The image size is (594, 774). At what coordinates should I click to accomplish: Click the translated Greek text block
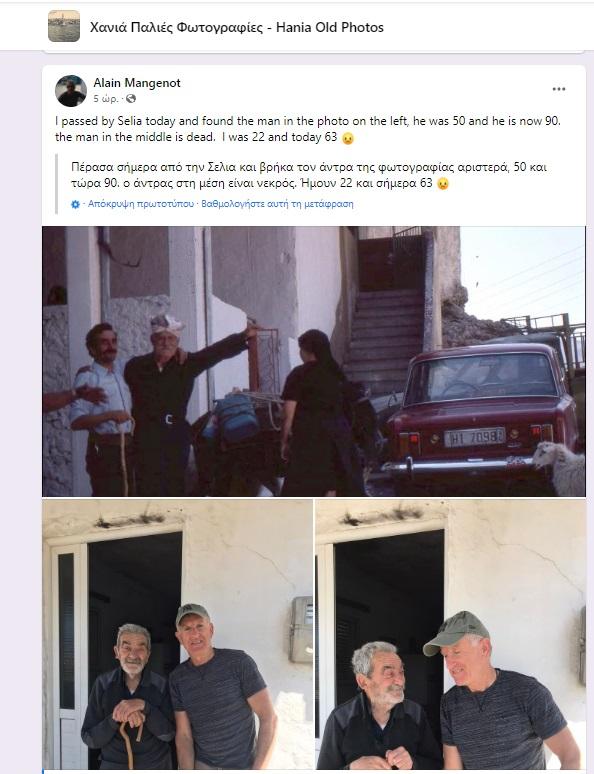(309, 175)
